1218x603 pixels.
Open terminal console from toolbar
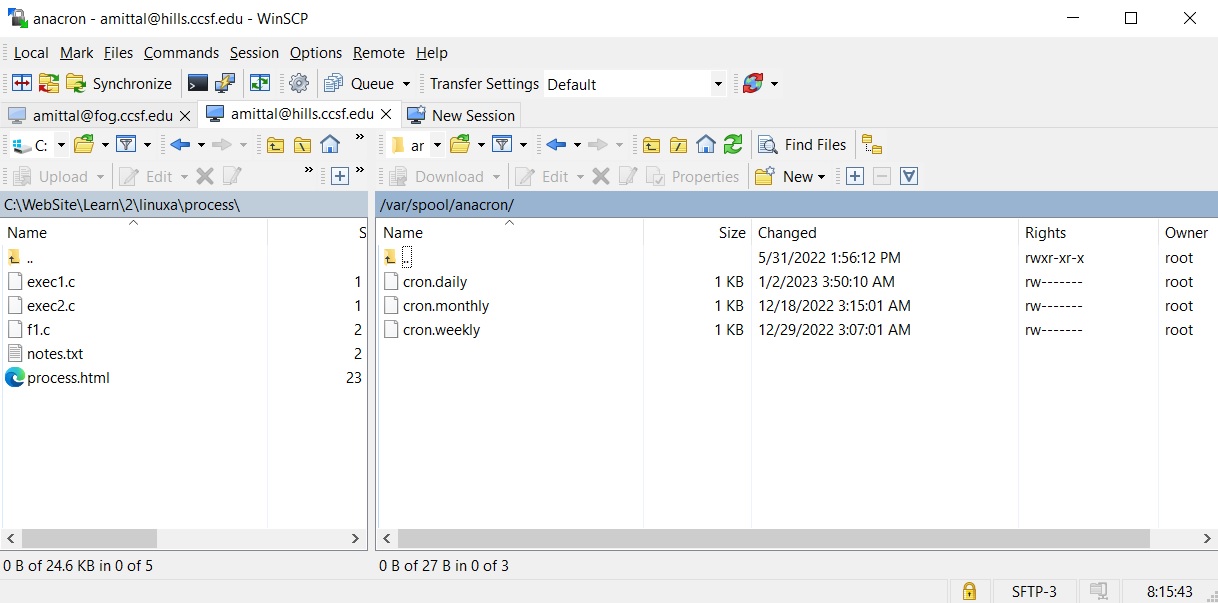pyautogui.click(x=198, y=84)
